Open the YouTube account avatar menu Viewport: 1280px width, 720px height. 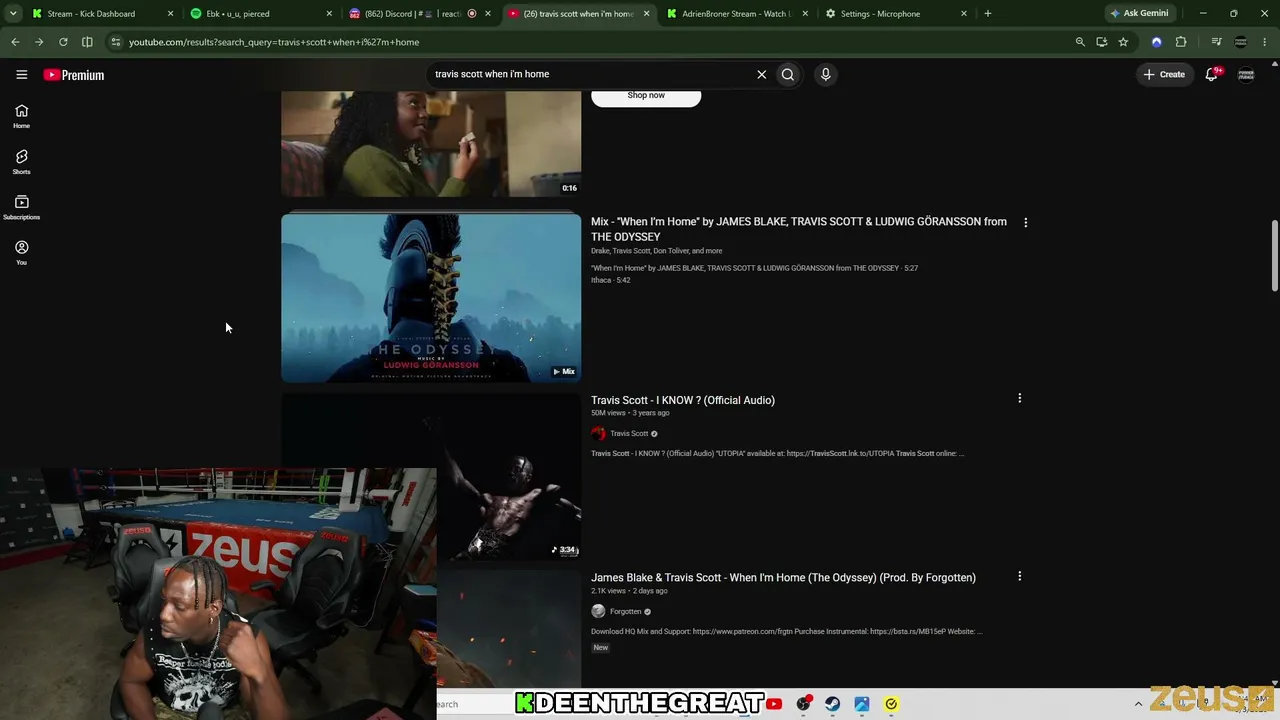coord(1246,74)
